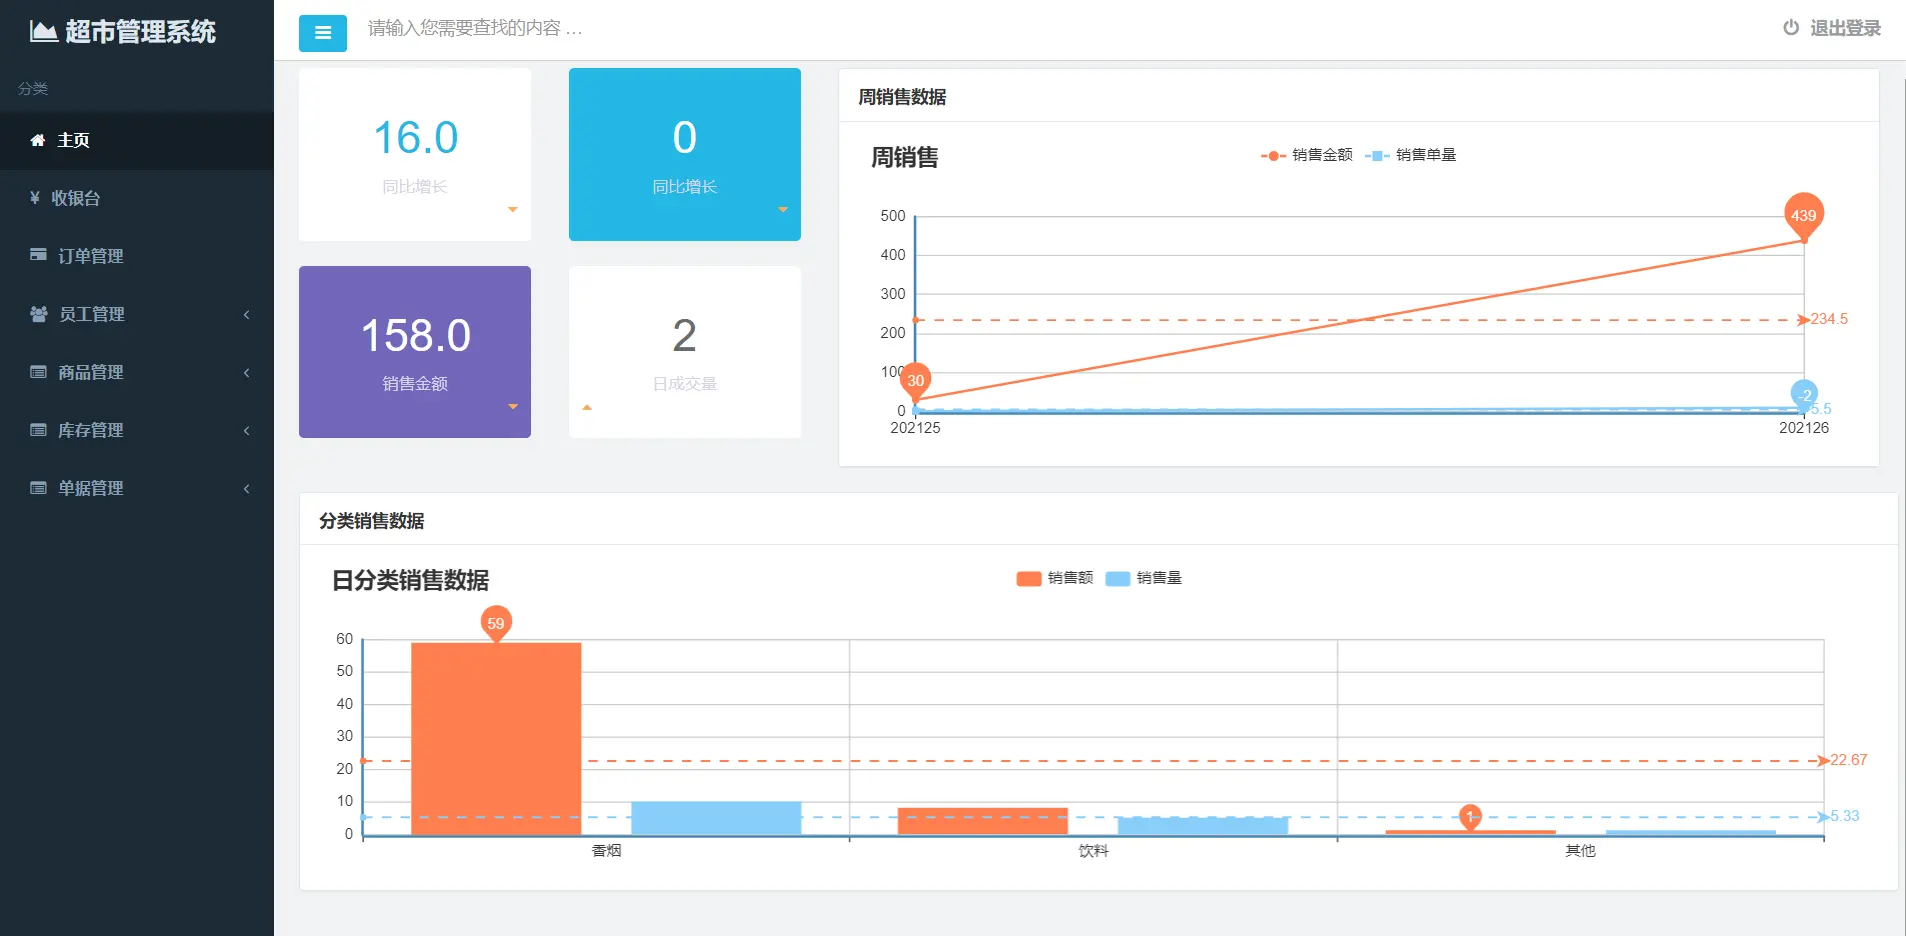Toggle the 销售额 legend in category chart
1906x936 pixels.
[1055, 578]
